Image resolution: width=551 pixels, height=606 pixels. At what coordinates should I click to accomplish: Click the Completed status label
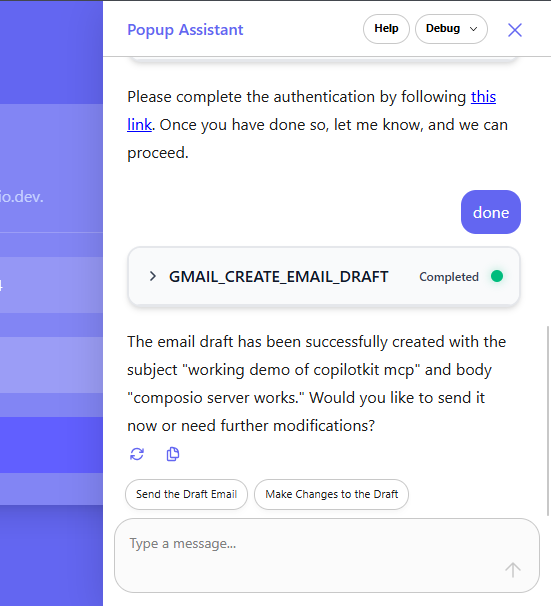click(449, 277)
